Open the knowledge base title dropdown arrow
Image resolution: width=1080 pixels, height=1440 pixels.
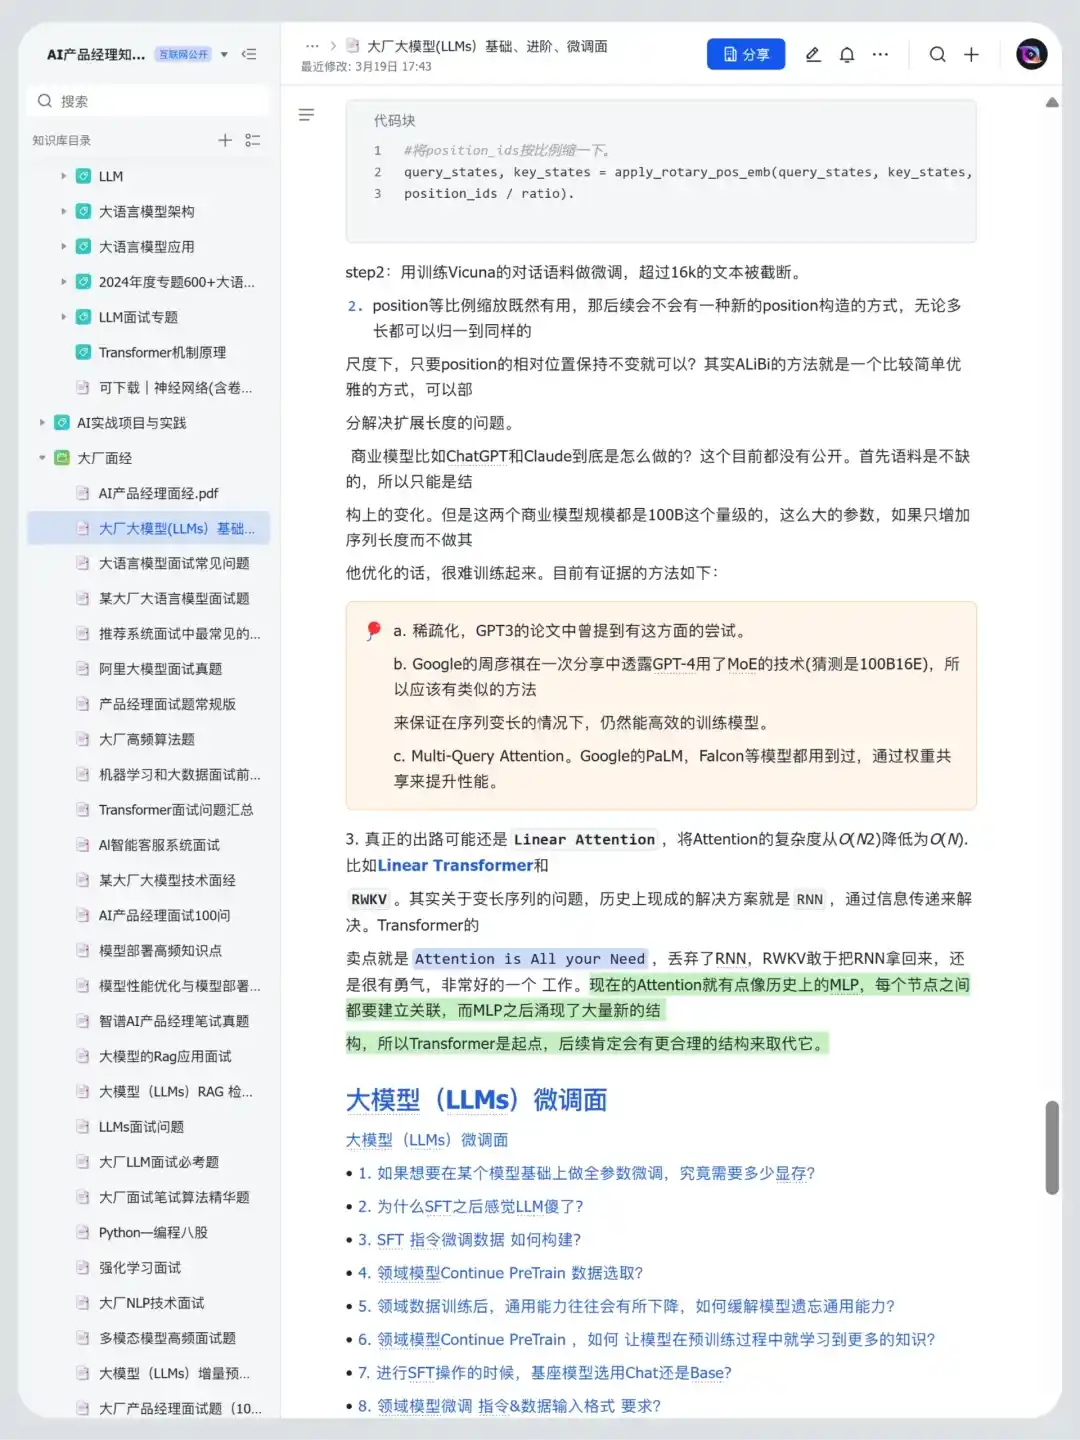coord(224,55)
